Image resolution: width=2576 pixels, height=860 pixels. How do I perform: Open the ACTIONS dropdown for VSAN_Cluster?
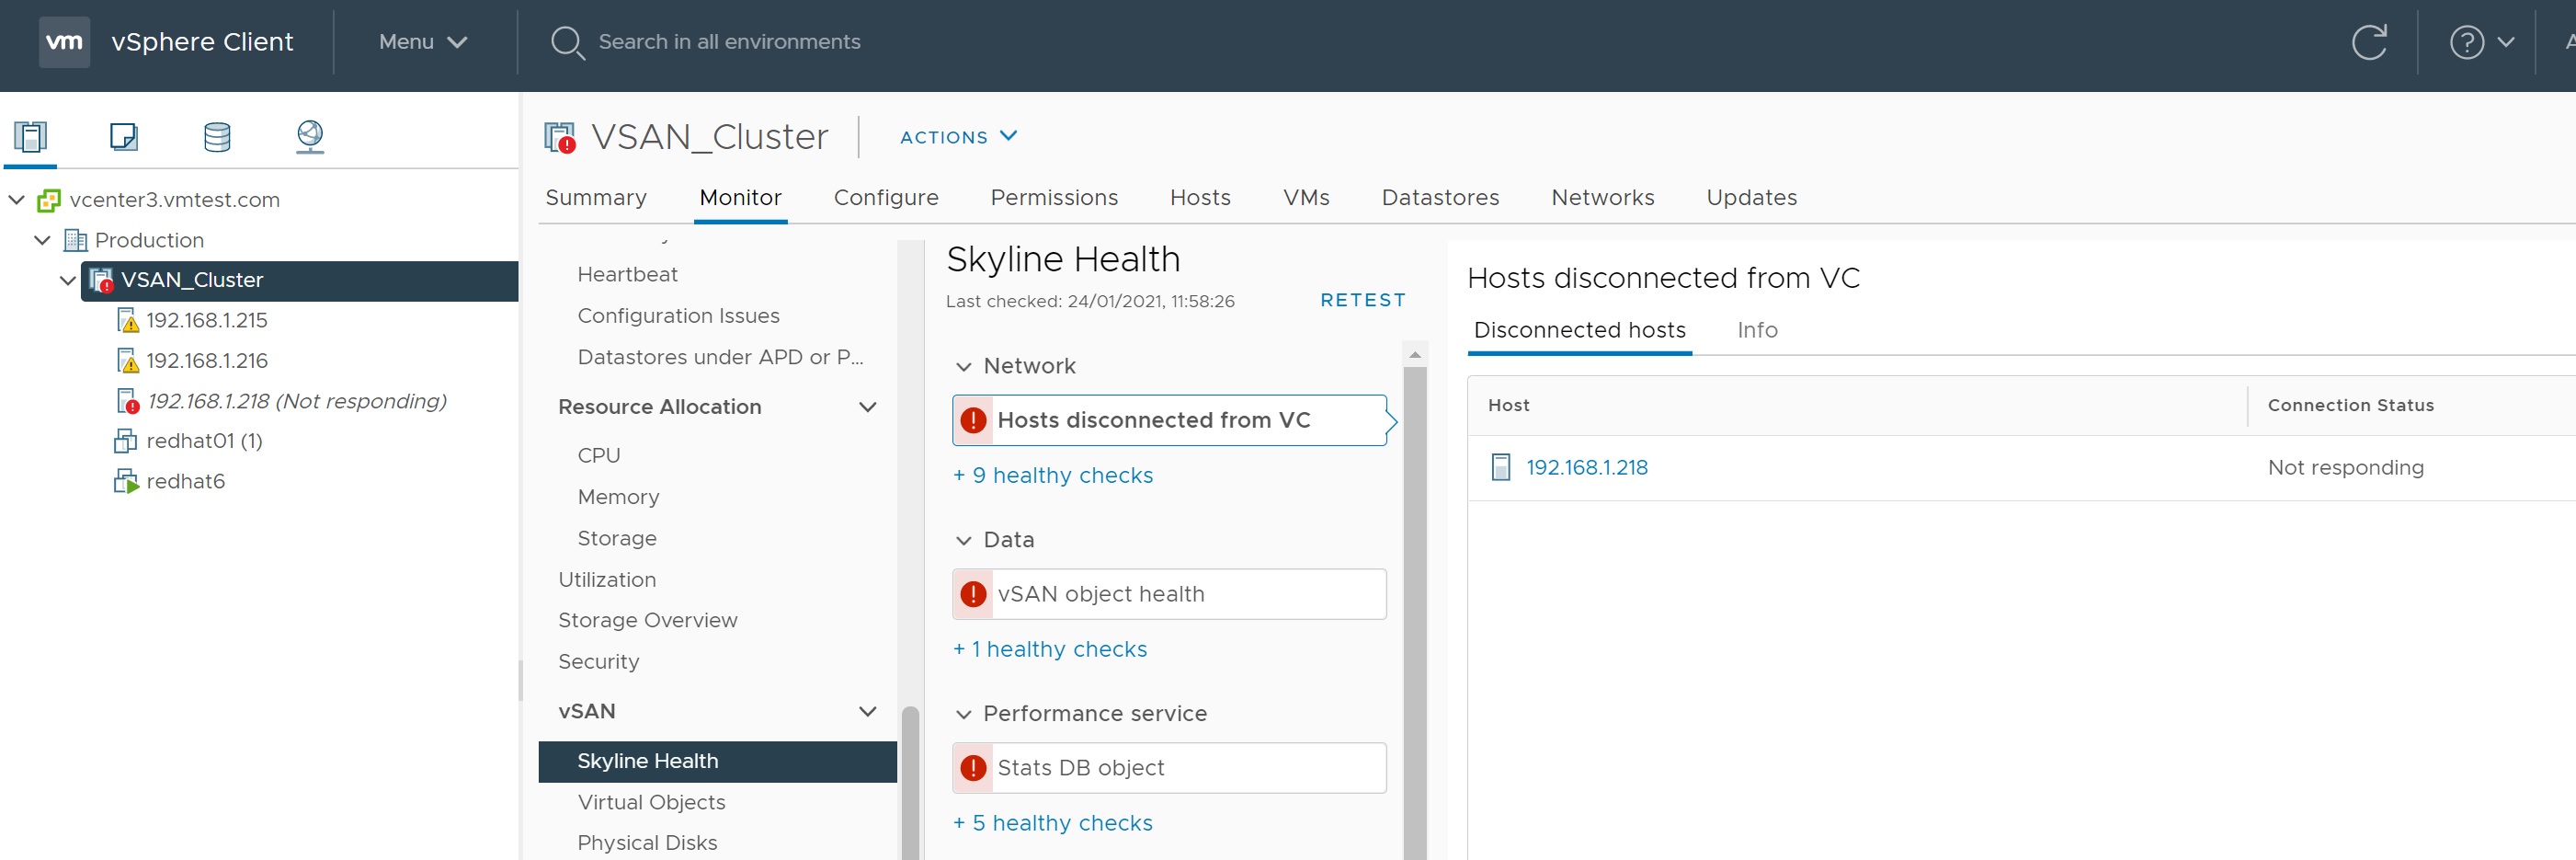(957, 137)
